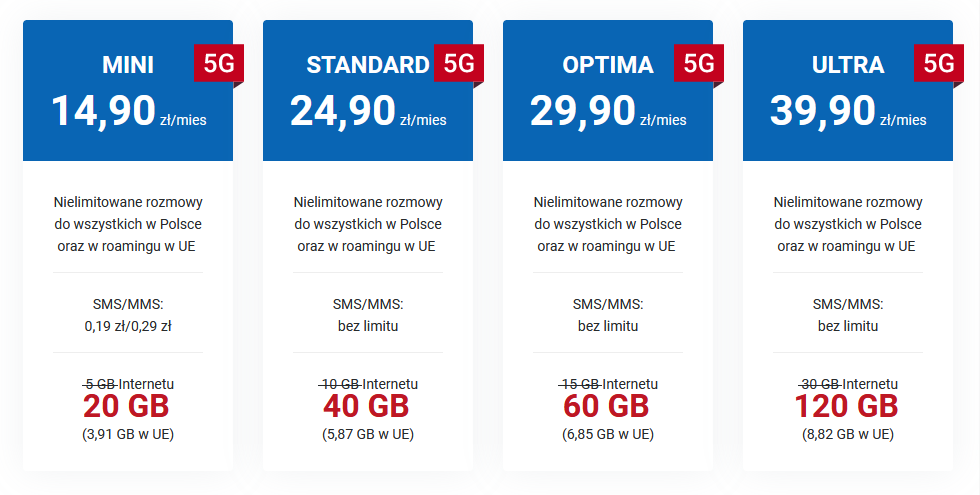Click the red 60 GB offer text
This screenshot has width=980, height=495.
(606, 407)
